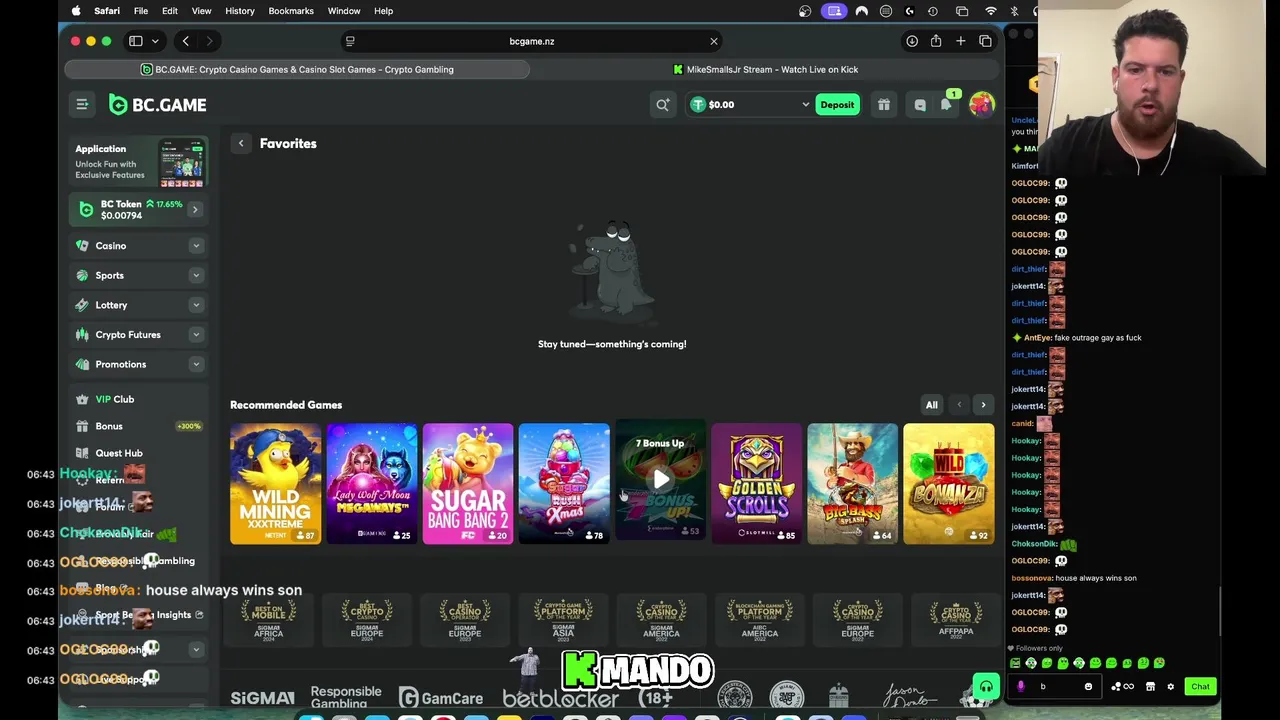Viewport: 1280px width, 720px height.
Task: Open Safari downloads icon
Action: click(x=912, y=41)
